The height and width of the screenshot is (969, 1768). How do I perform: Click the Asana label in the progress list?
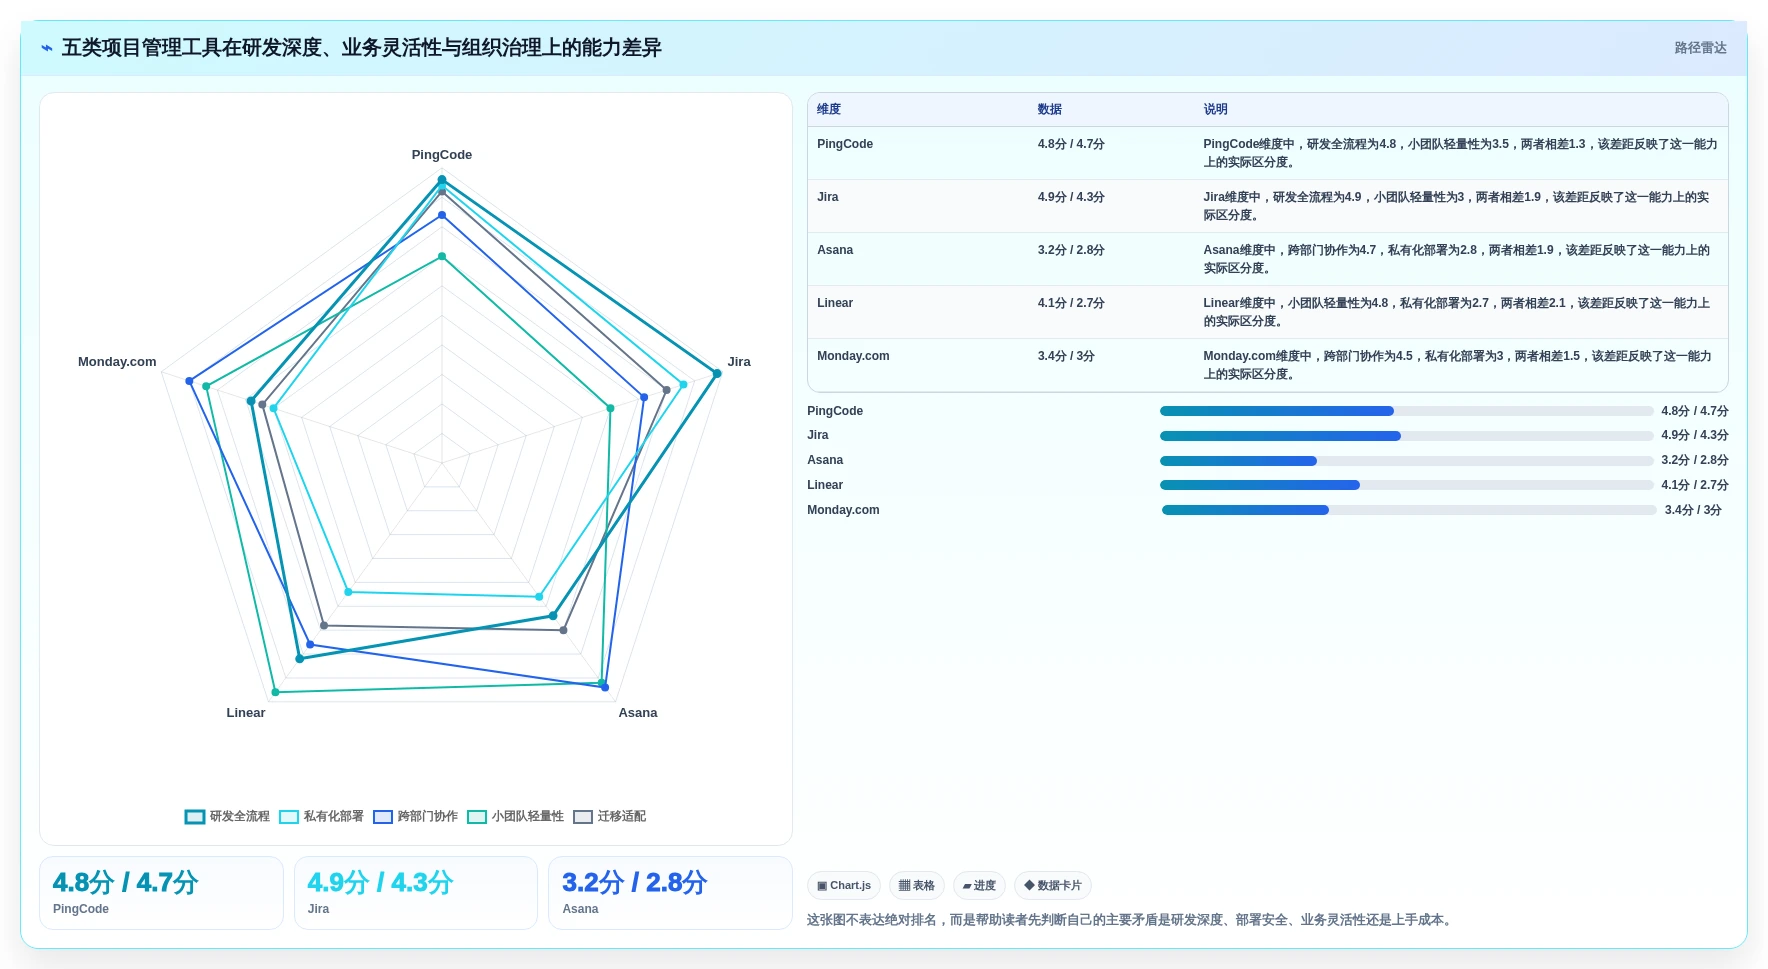(825, 460)
